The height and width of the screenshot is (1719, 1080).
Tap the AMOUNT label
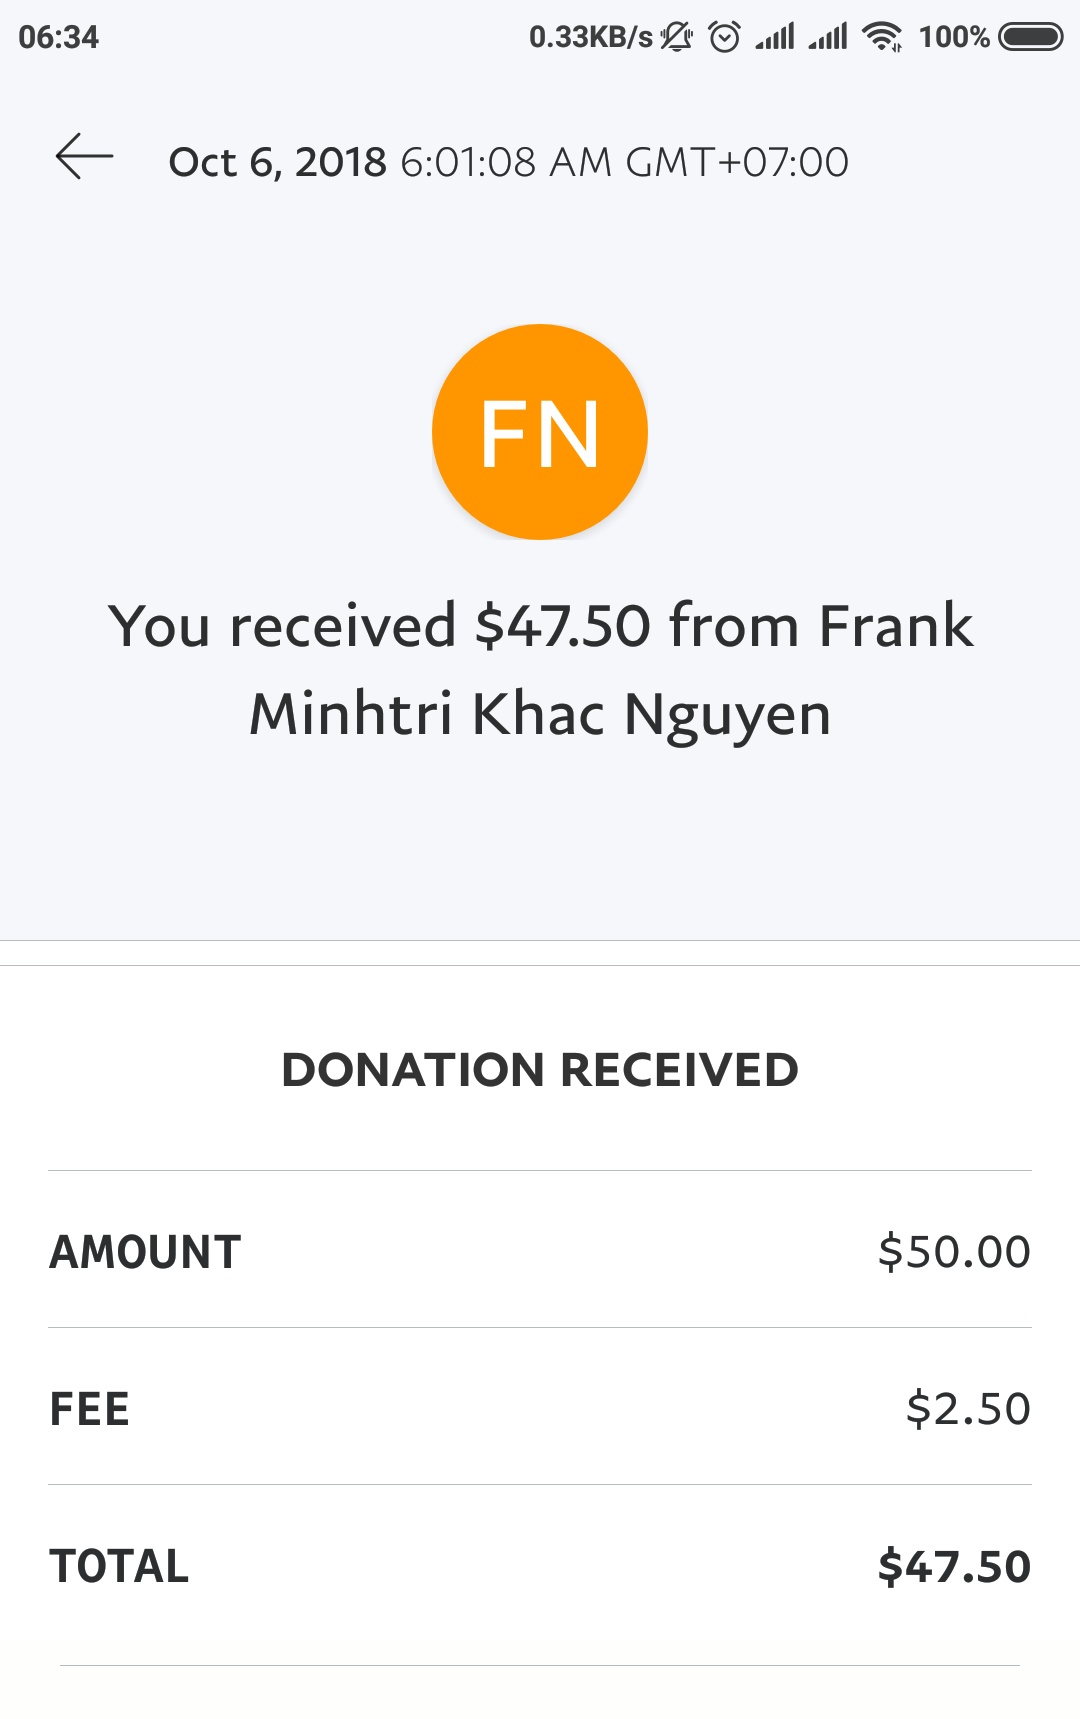(146, 1252)
